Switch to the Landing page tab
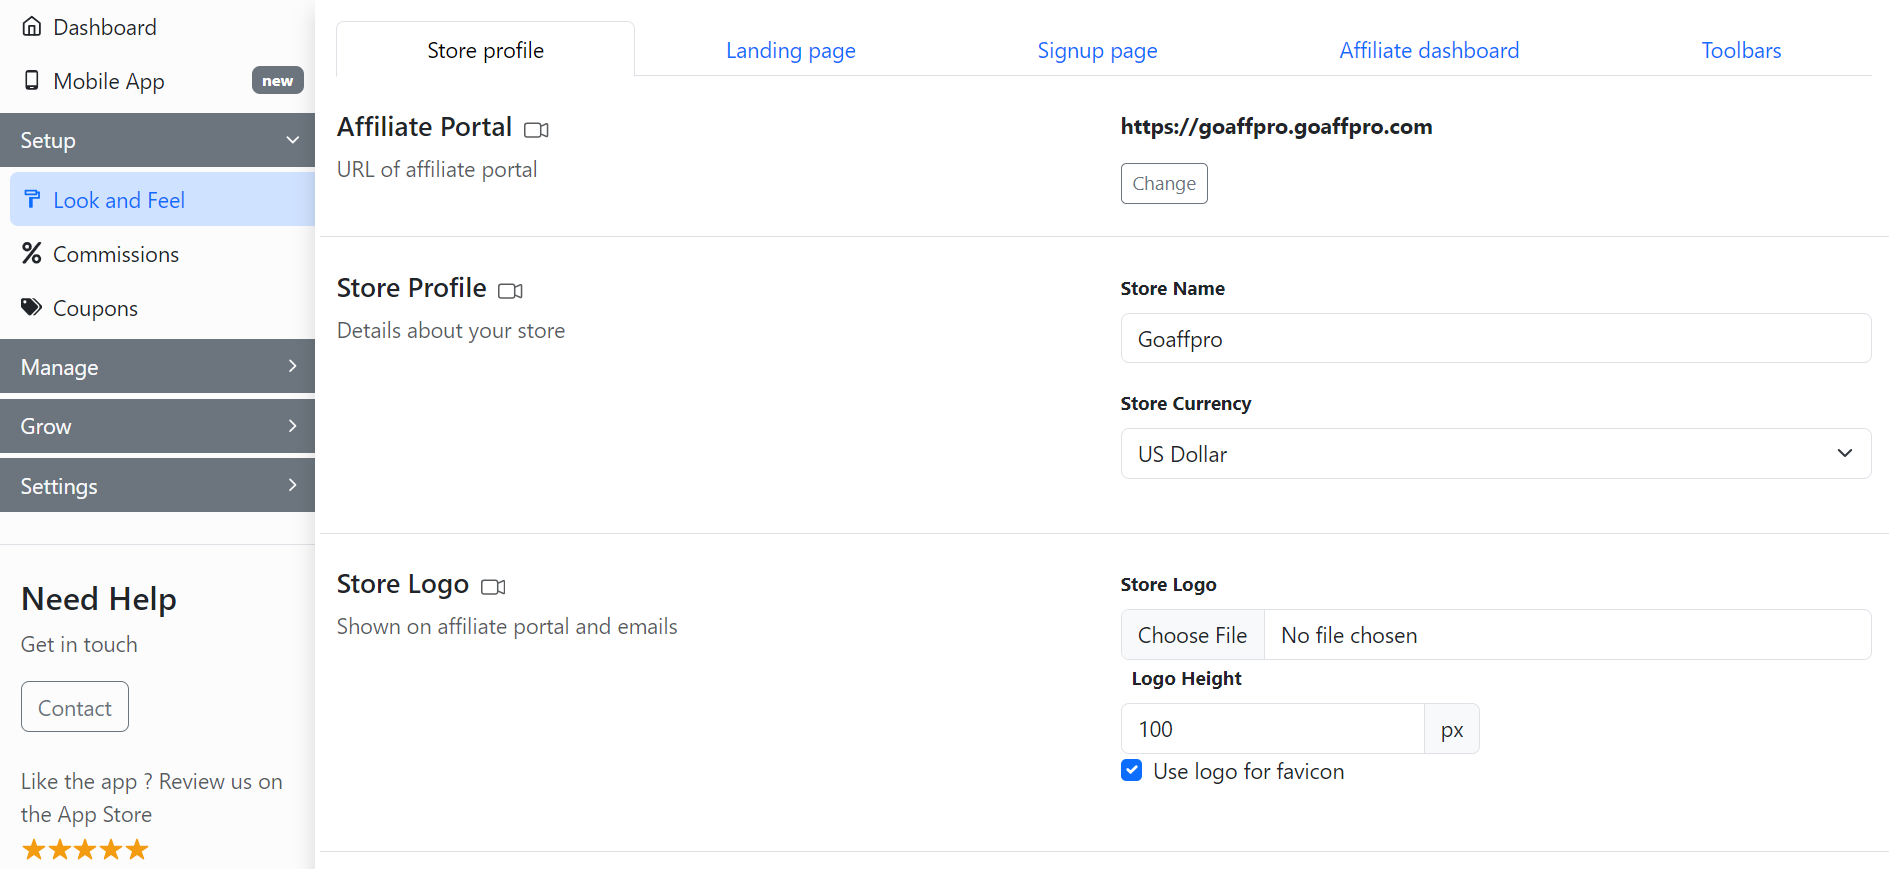Image resolution: width=1889 pixels, height=869 pixels. 790,50
